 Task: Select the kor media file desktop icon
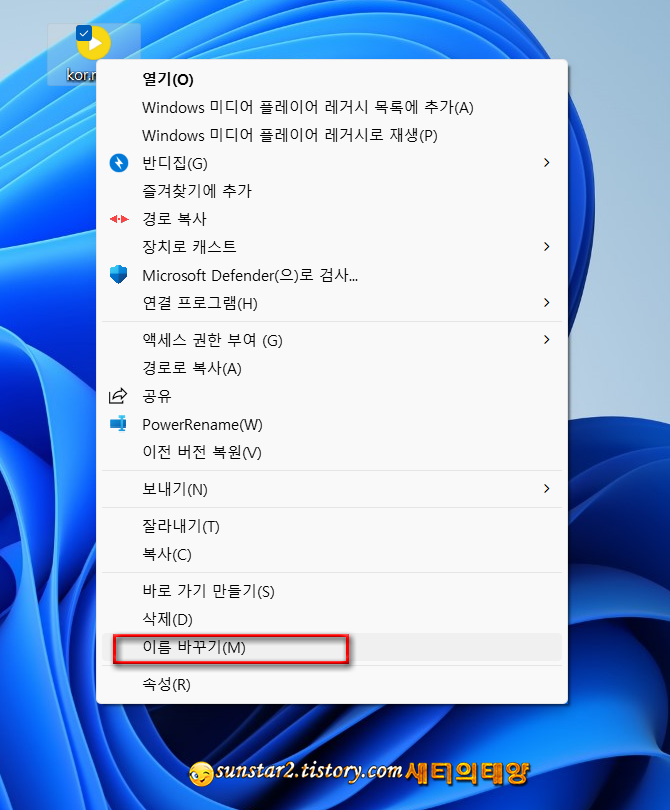point(94,54)
